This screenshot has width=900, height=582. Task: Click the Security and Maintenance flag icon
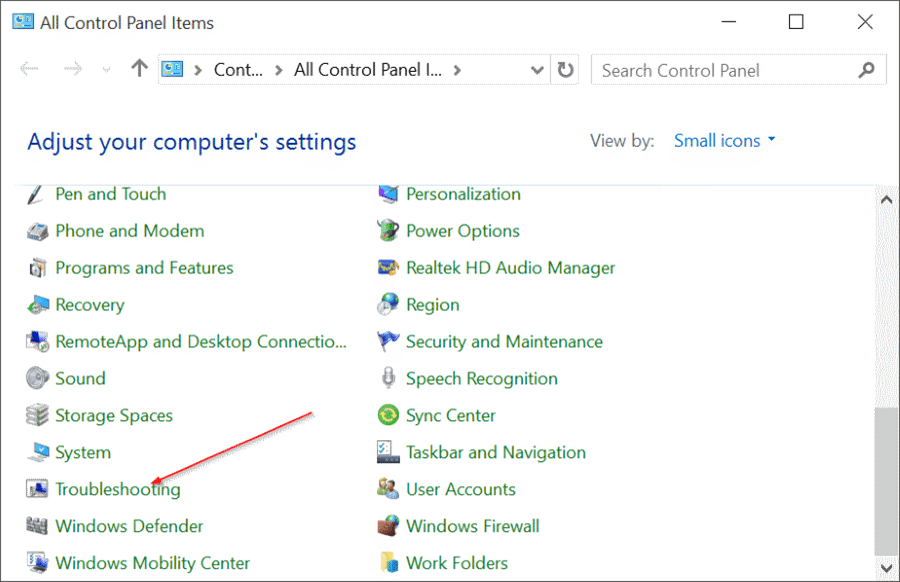388,341
